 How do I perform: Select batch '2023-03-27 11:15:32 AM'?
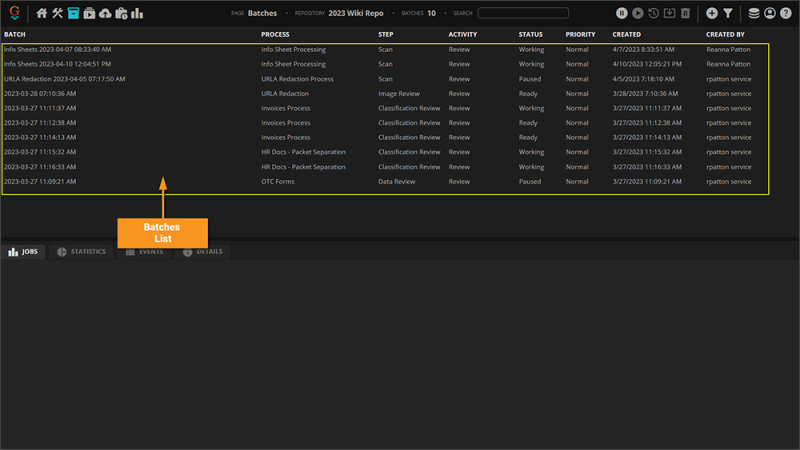[40, 152]
